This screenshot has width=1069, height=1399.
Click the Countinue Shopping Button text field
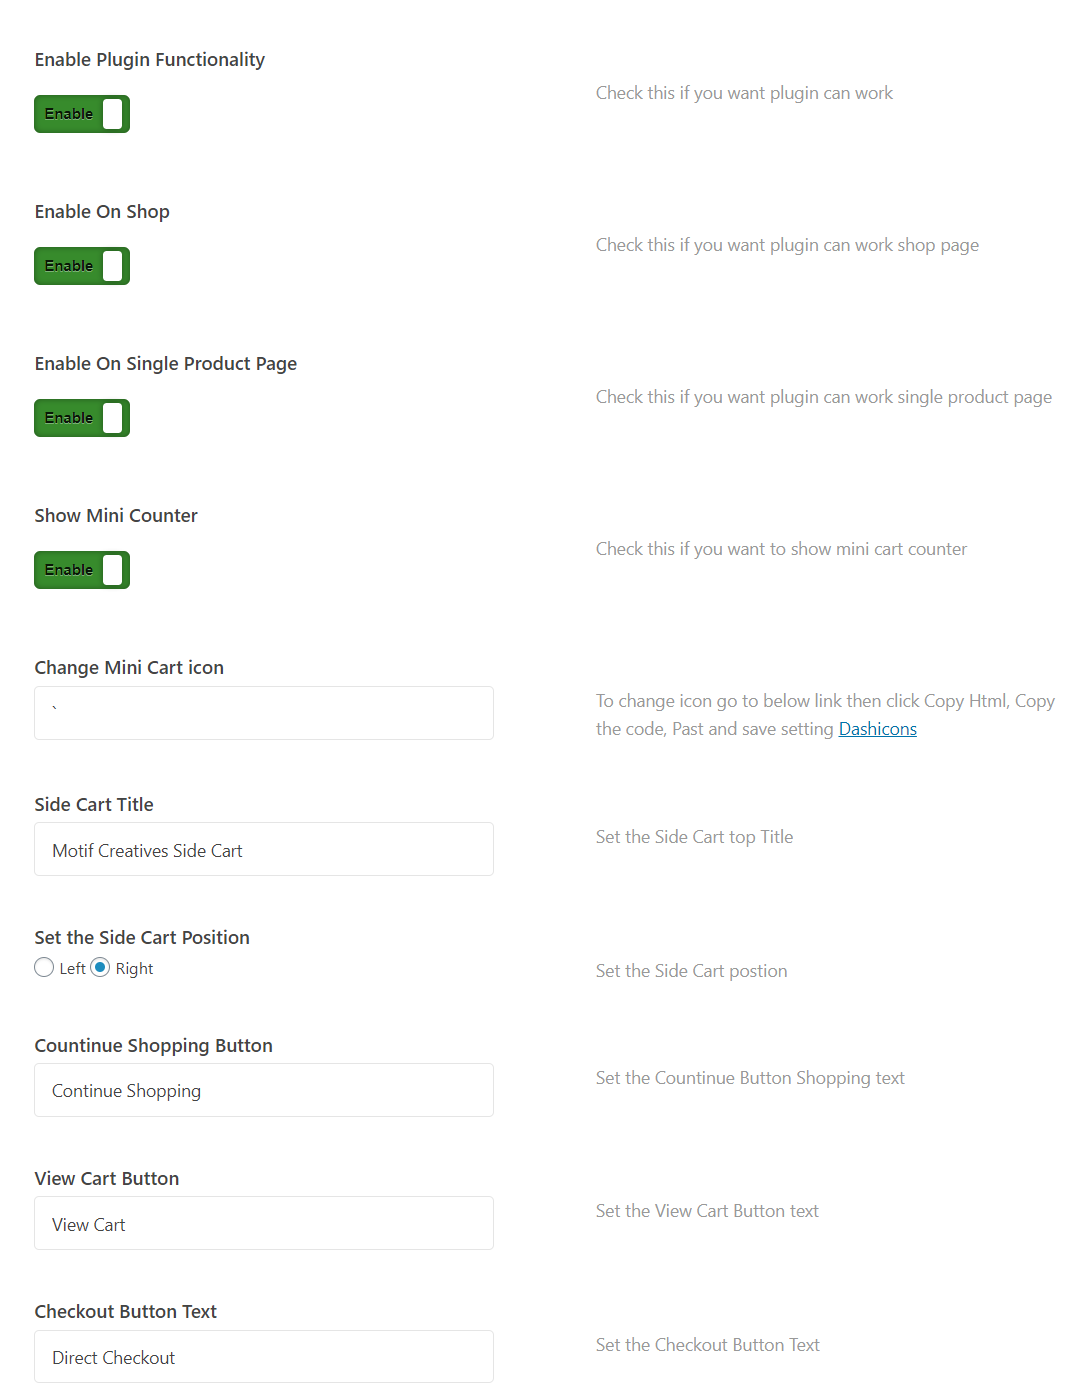coord(264,1090)
